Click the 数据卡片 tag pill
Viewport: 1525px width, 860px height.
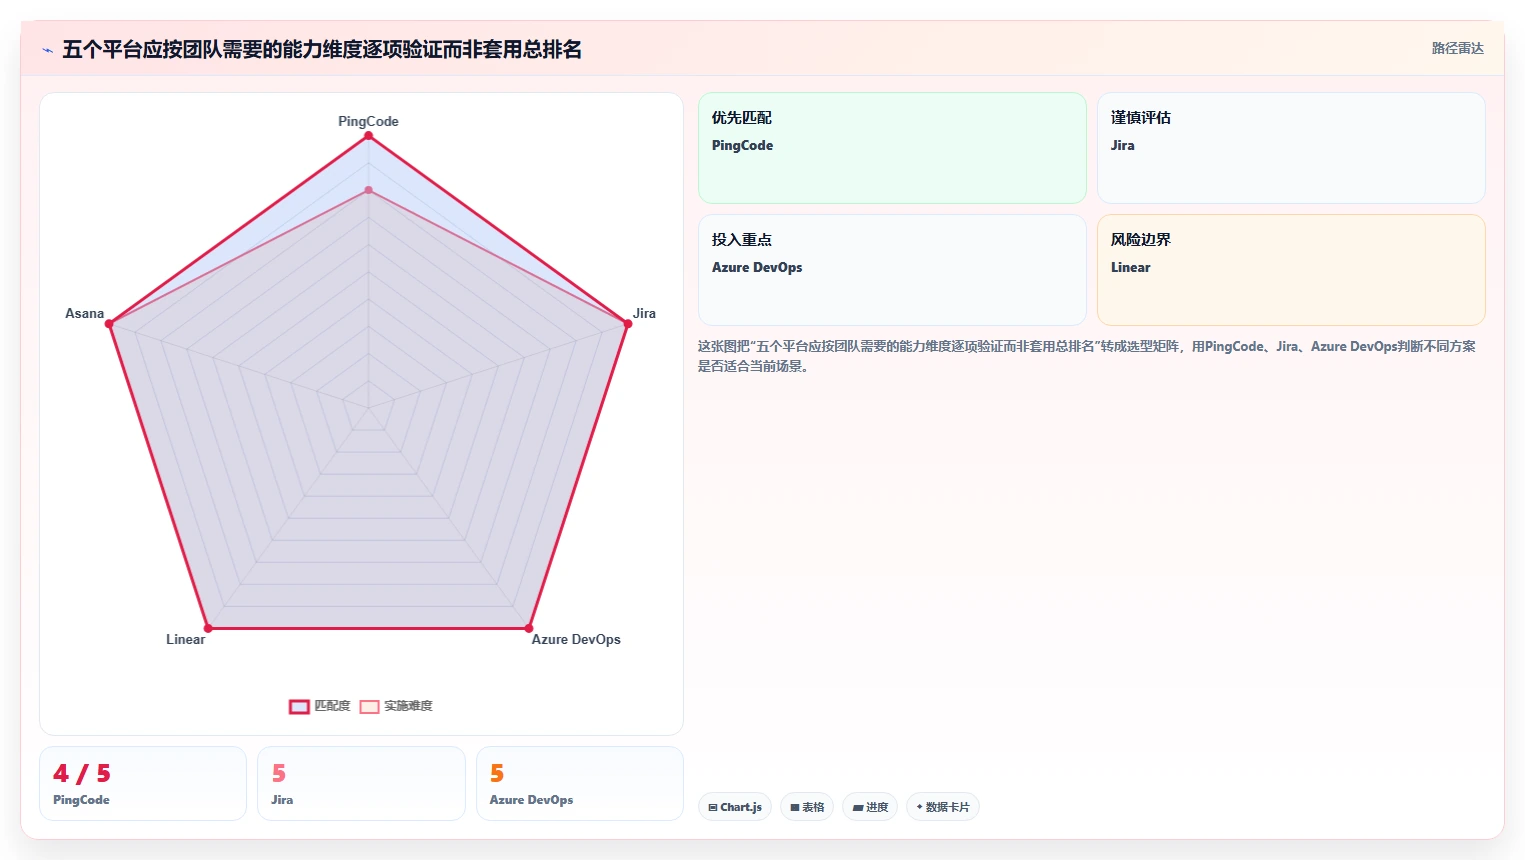(x=943, y=807)
